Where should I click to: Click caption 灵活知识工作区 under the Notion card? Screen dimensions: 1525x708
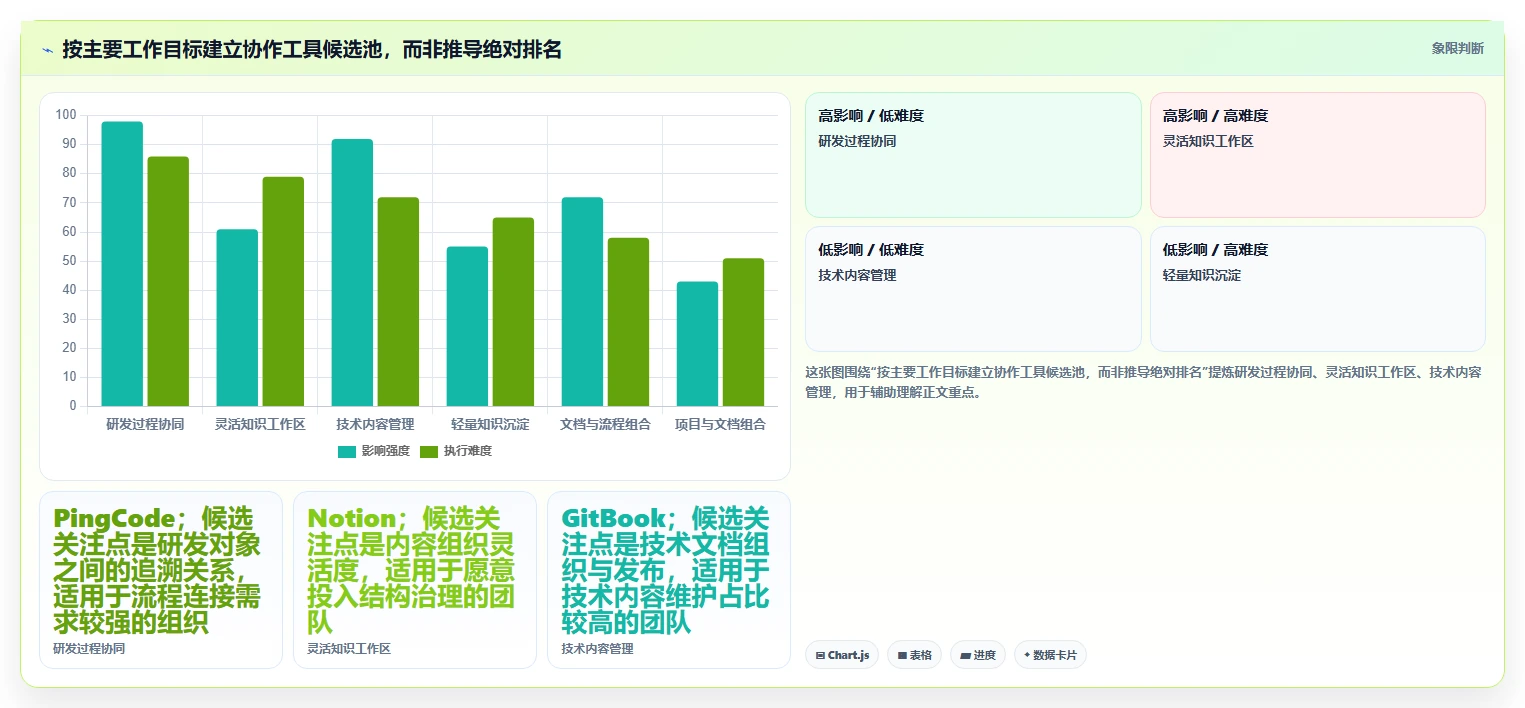349,649
